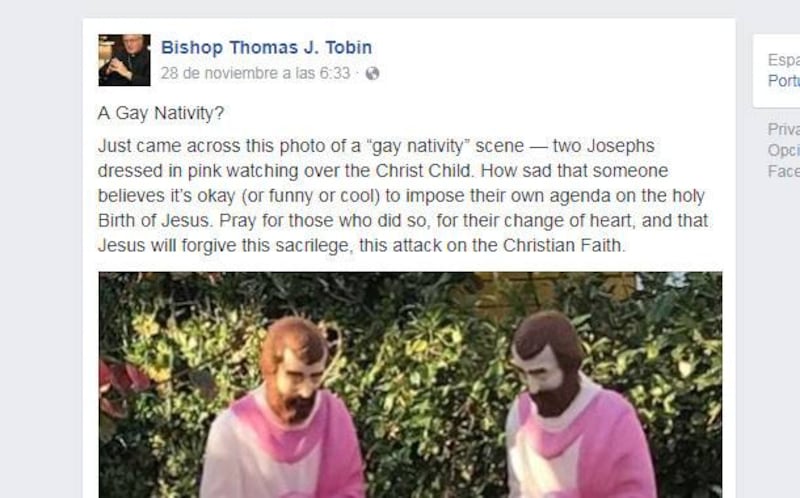Click the "Christian Faith" phrase ending the post
Viewport: 800px width, 498px height.
(563, 245)
